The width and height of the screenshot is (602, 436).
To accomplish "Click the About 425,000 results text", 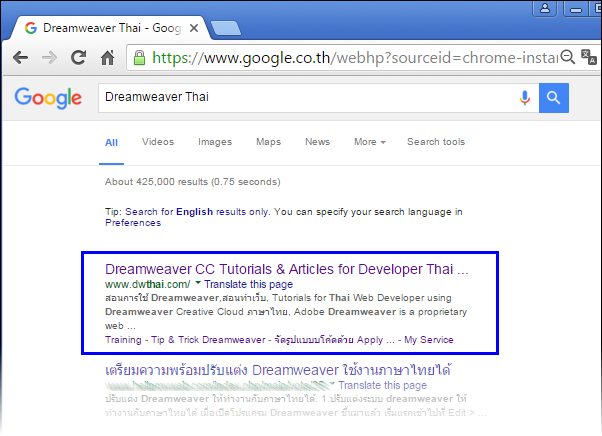I will pos(193,182).
